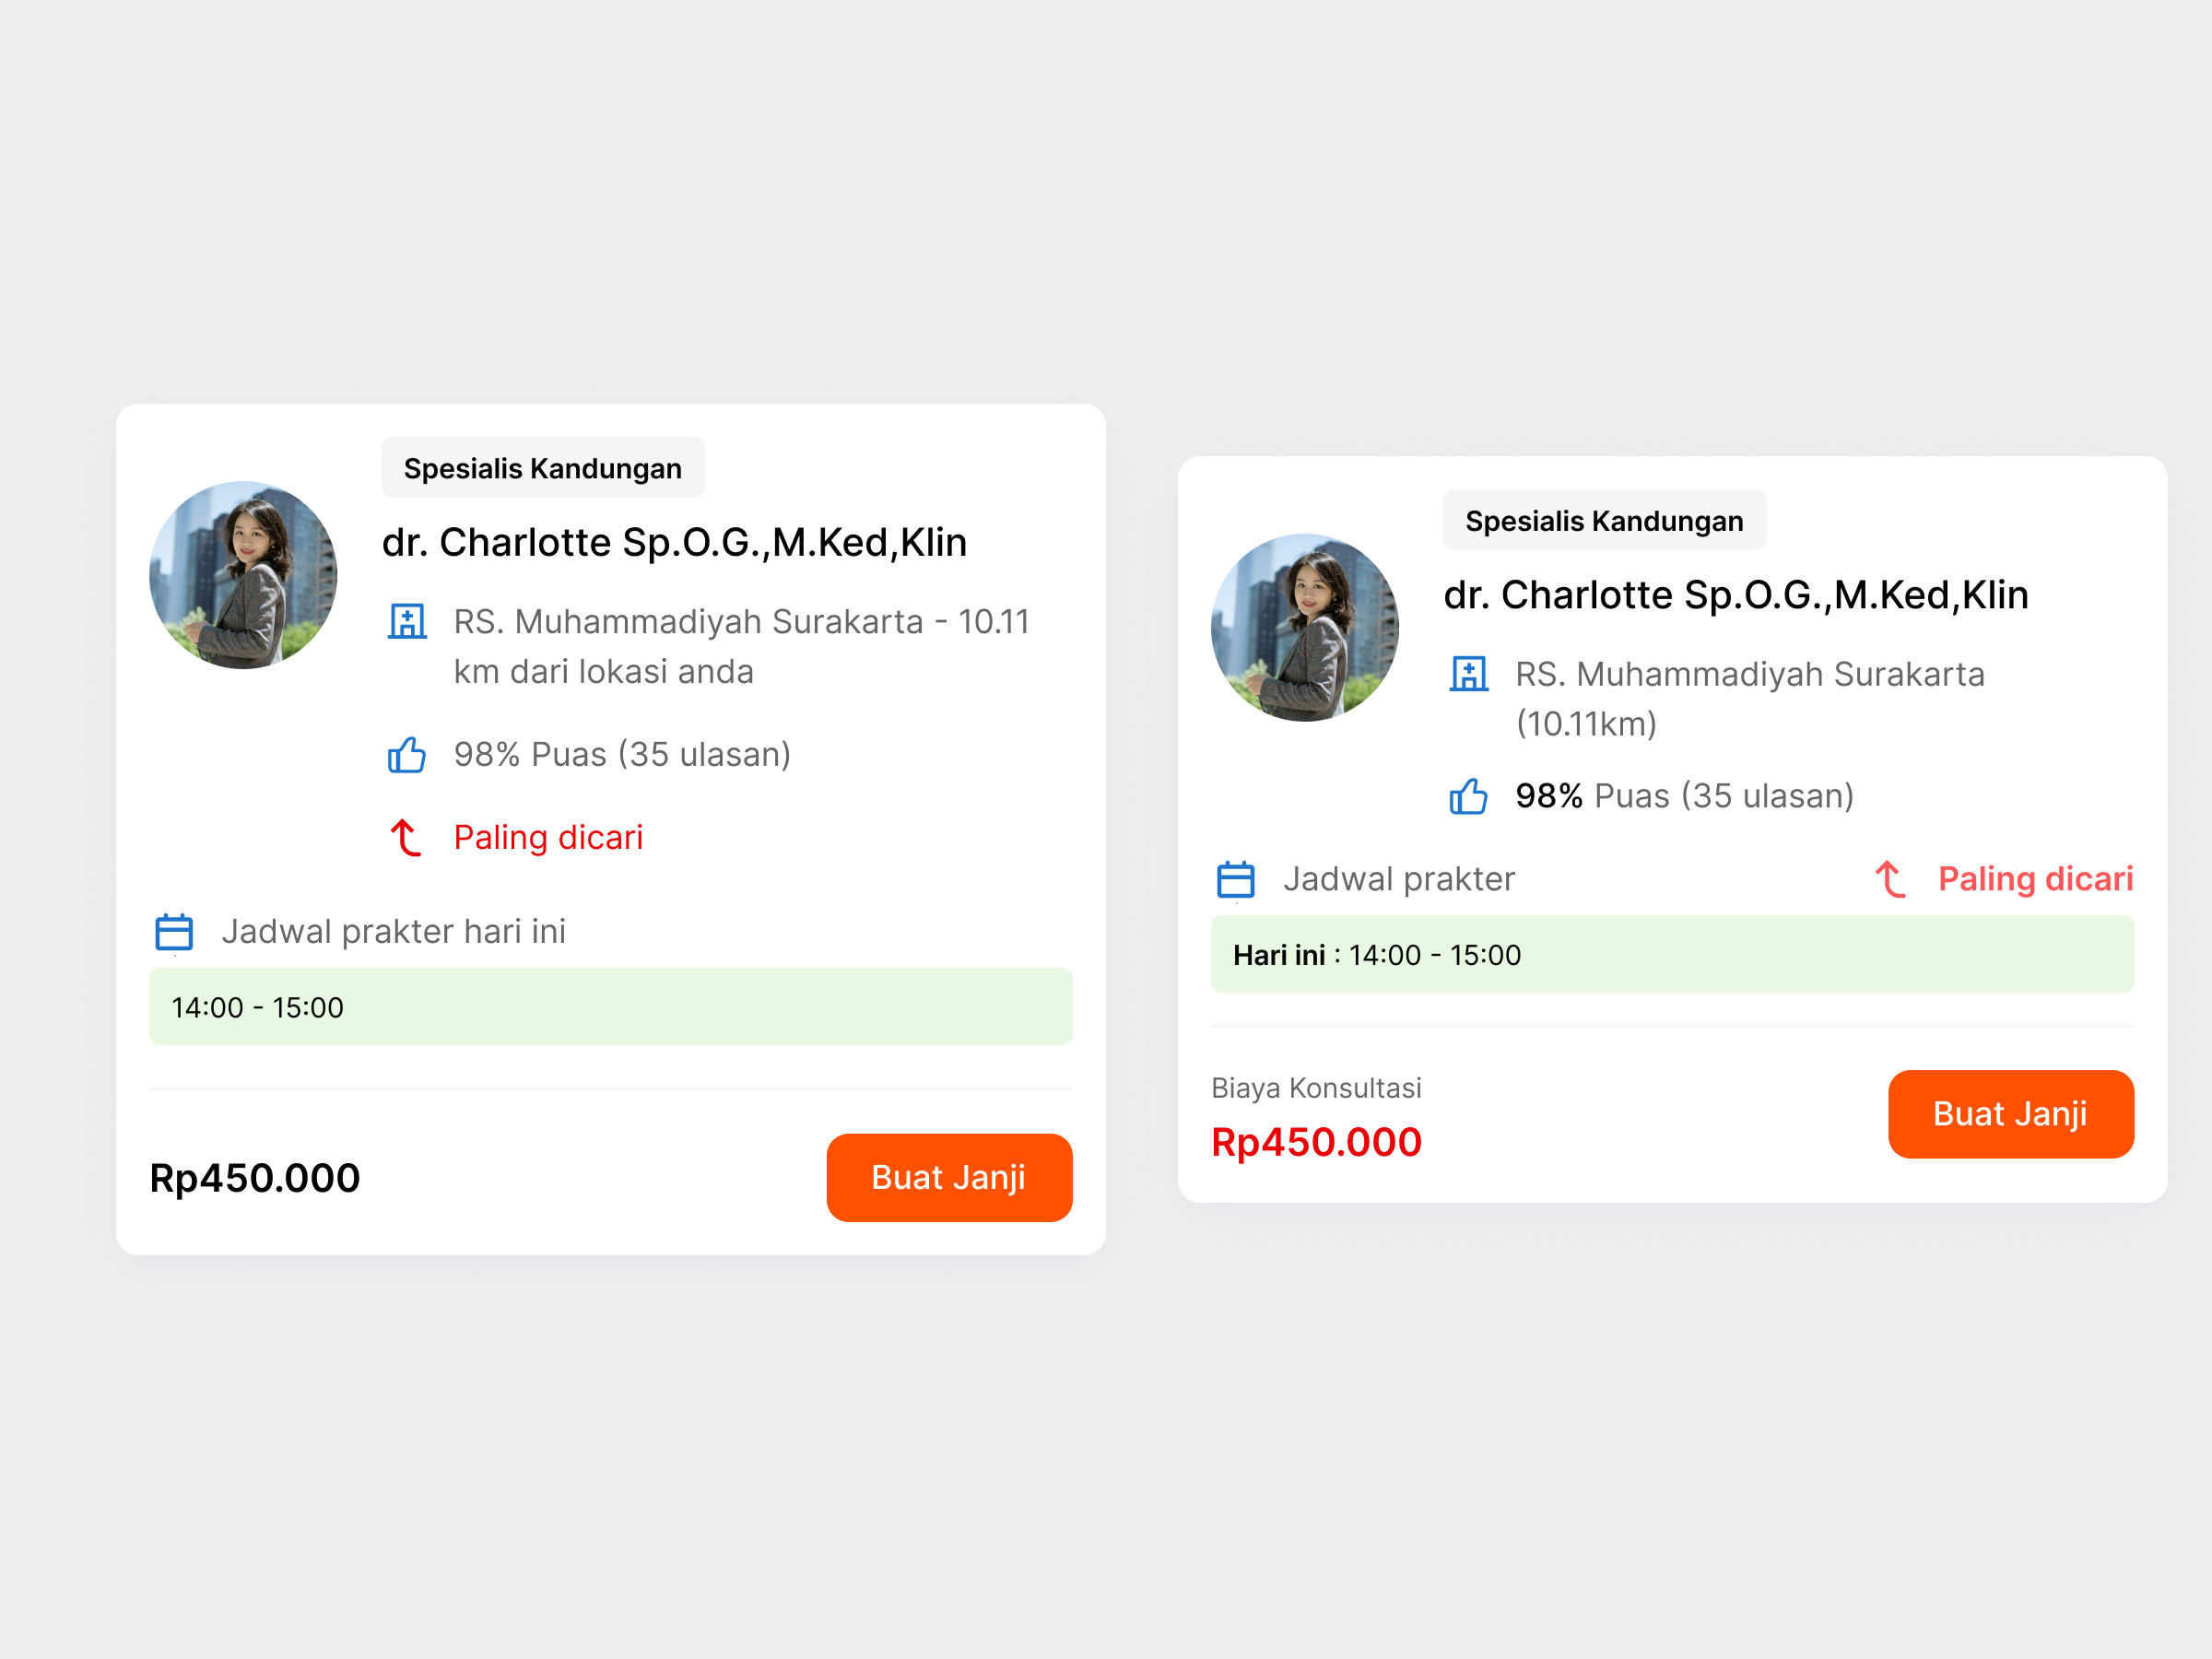2212x1659 pixels.
Task: Click thumbs-up rating icon in left card
Action: pyautogui.click(x=407, y=755)
